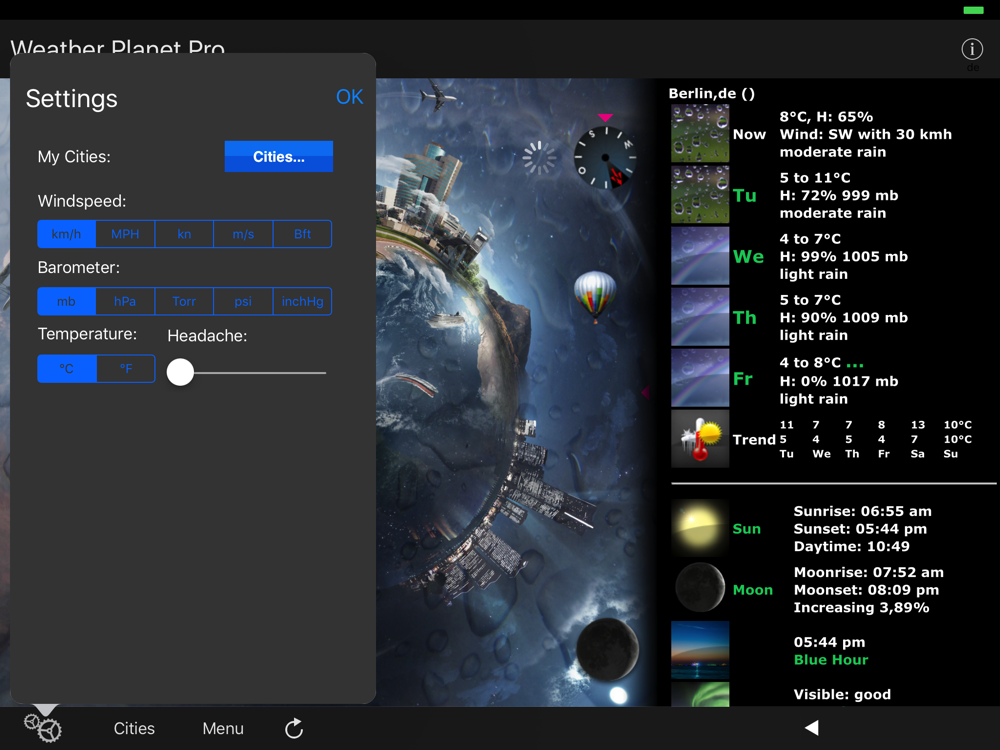
Task: Tap the Blue Hour image
Action: 700,650
